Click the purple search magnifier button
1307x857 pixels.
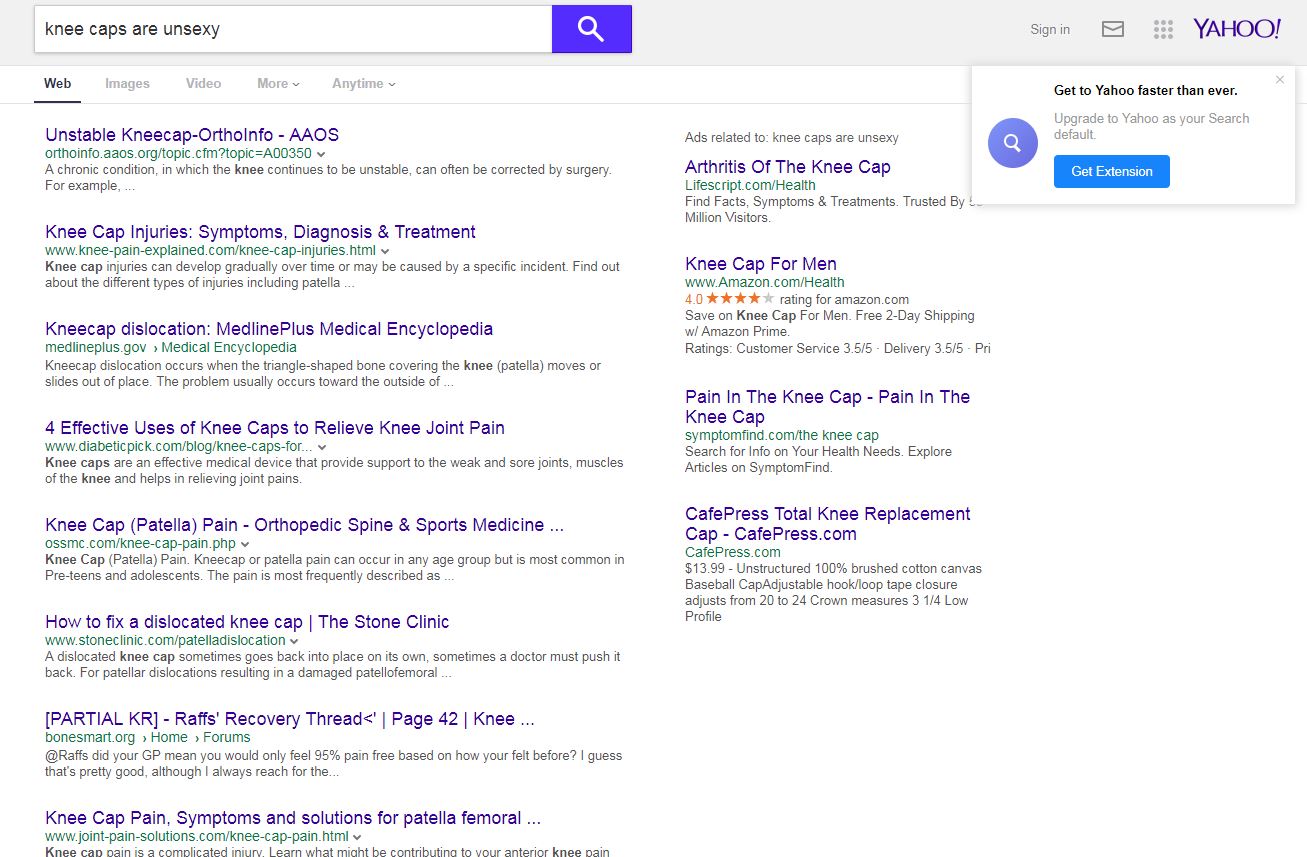591,29
